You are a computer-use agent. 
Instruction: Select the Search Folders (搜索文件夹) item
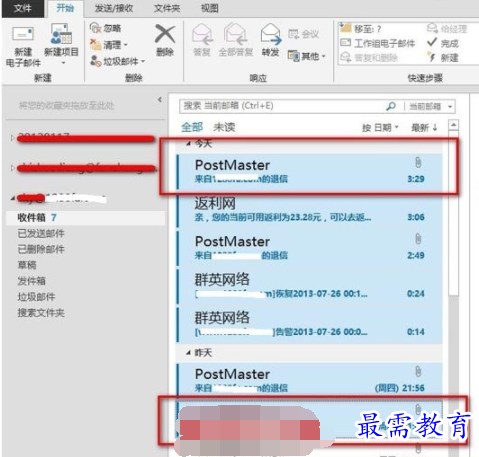tap(41, 313)
